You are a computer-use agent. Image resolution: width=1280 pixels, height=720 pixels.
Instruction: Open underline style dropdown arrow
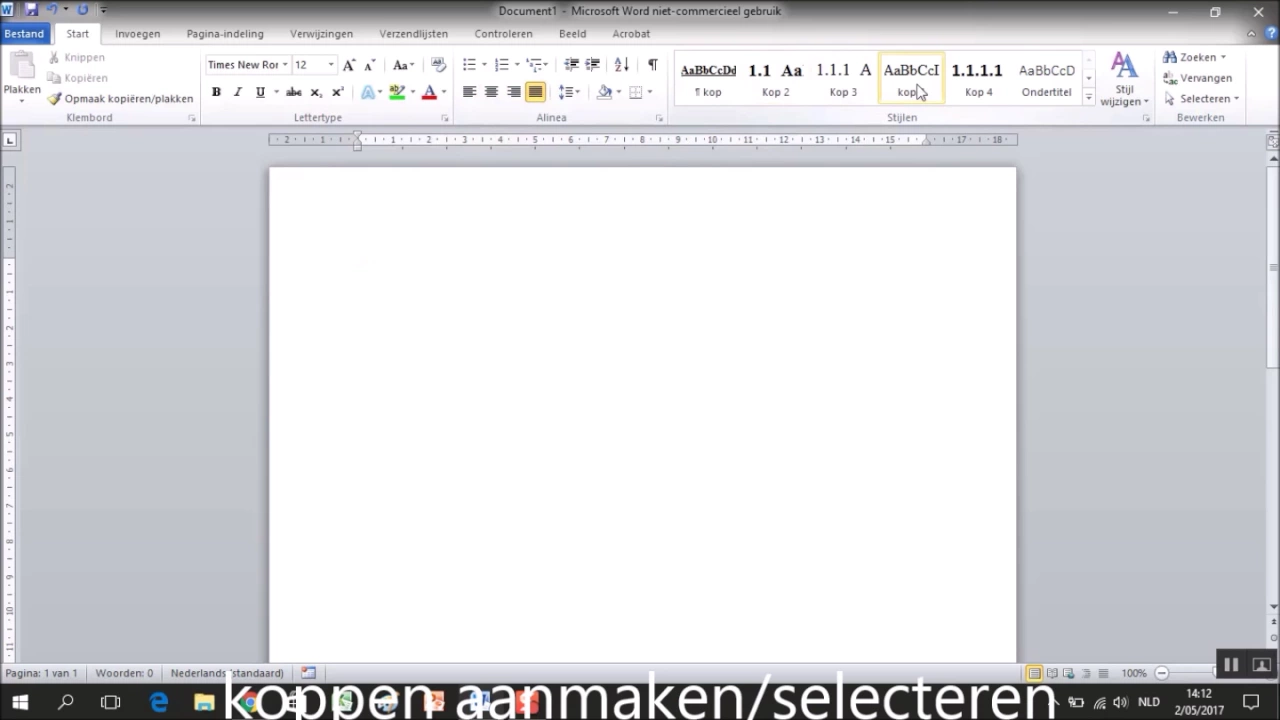[275, 92]
